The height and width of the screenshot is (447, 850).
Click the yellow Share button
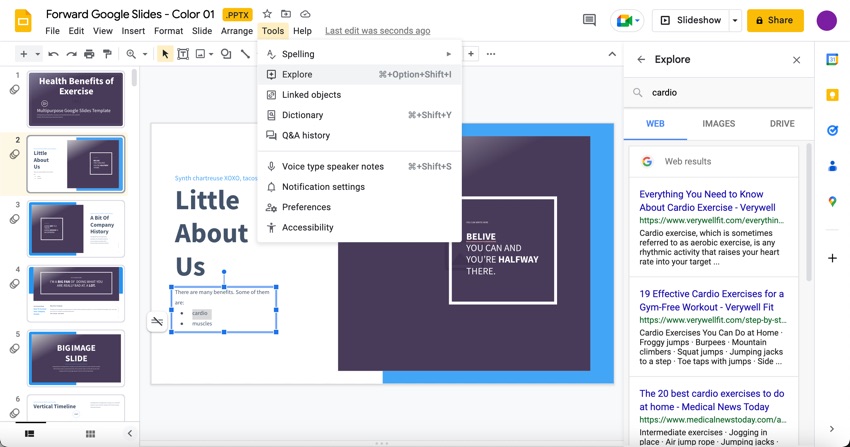point(775,20)
